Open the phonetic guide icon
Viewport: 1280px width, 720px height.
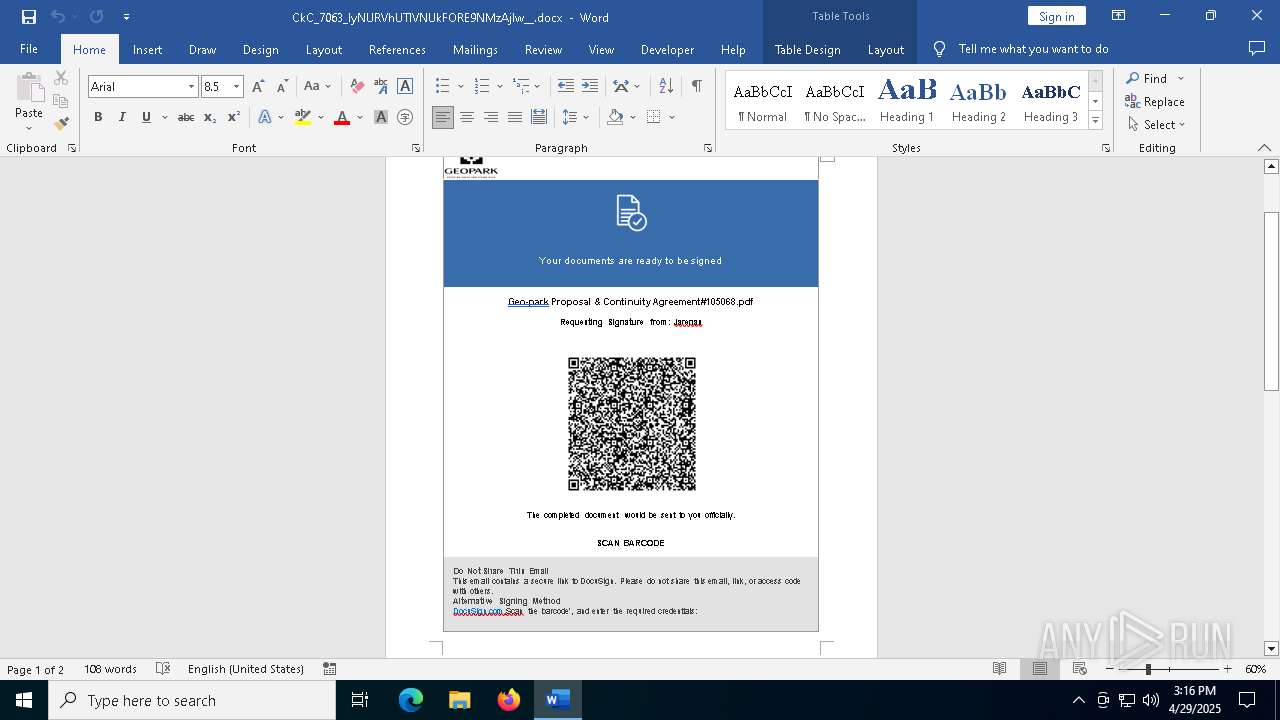click(x=381, y=87)
